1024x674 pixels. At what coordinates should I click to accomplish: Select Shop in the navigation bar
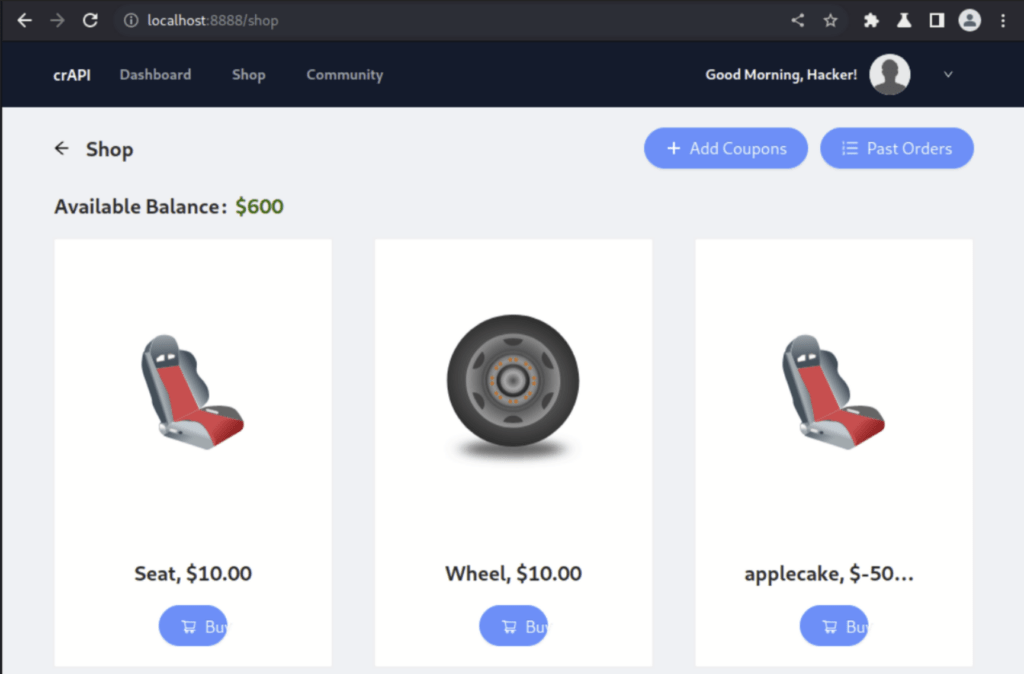click(x=248, y=75)
